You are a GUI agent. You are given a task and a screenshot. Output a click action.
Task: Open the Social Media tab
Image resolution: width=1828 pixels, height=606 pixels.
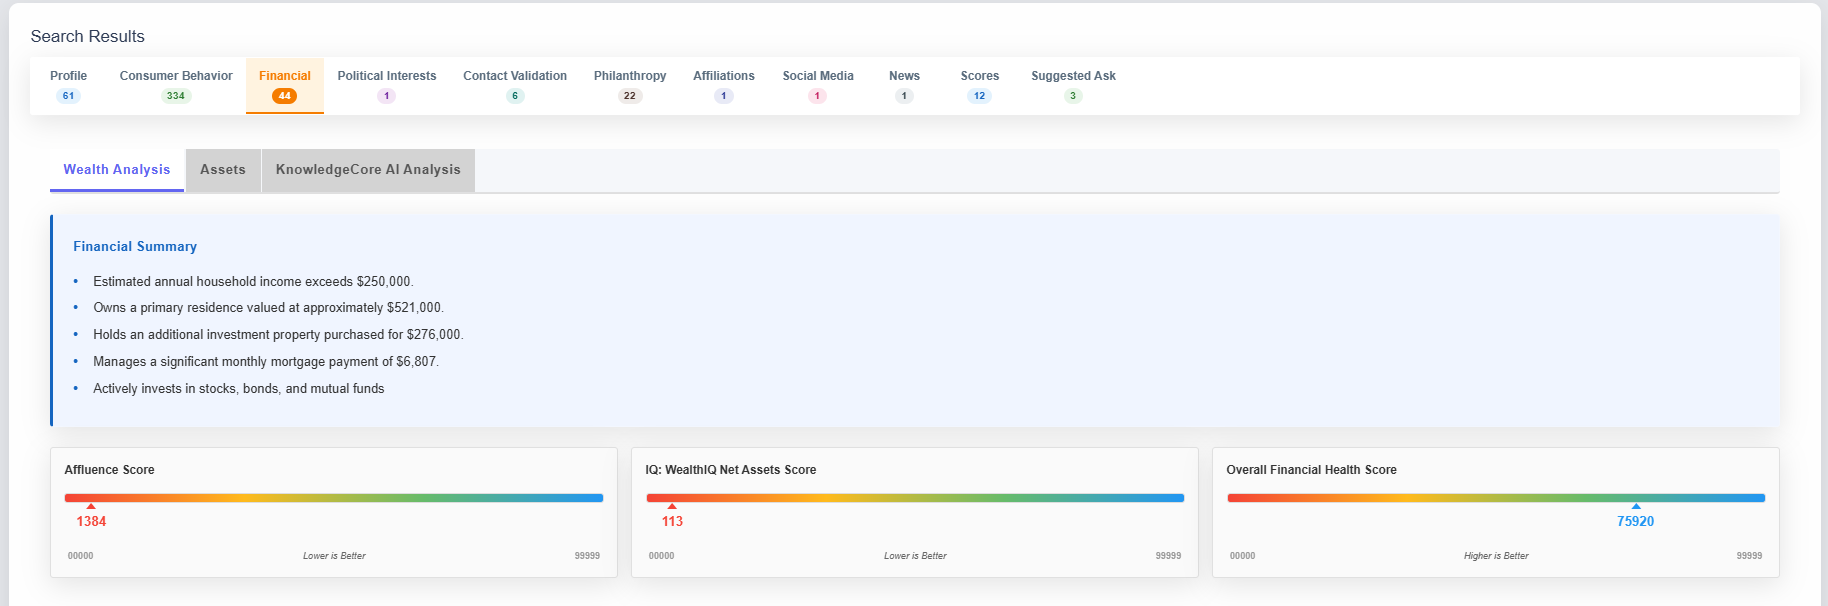coord(818,85)
